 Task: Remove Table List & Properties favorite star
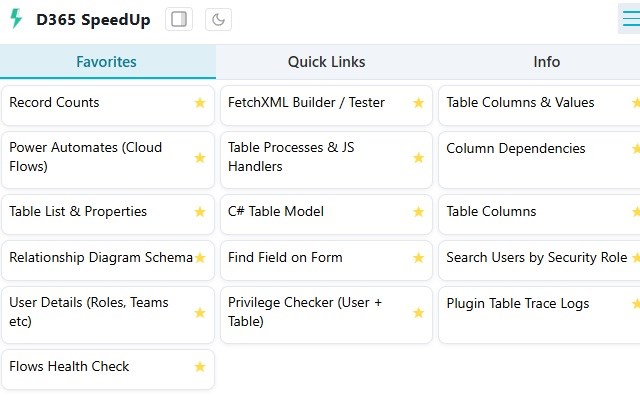[x=200, y=212]
